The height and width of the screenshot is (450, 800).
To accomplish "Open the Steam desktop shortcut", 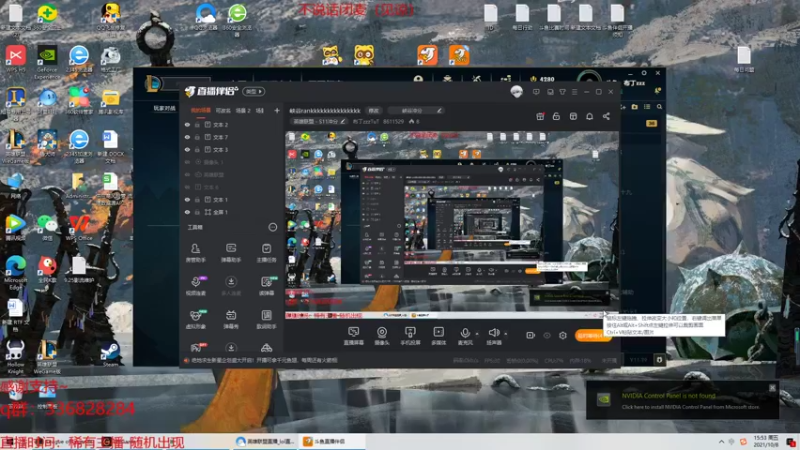I will (110, 353).
